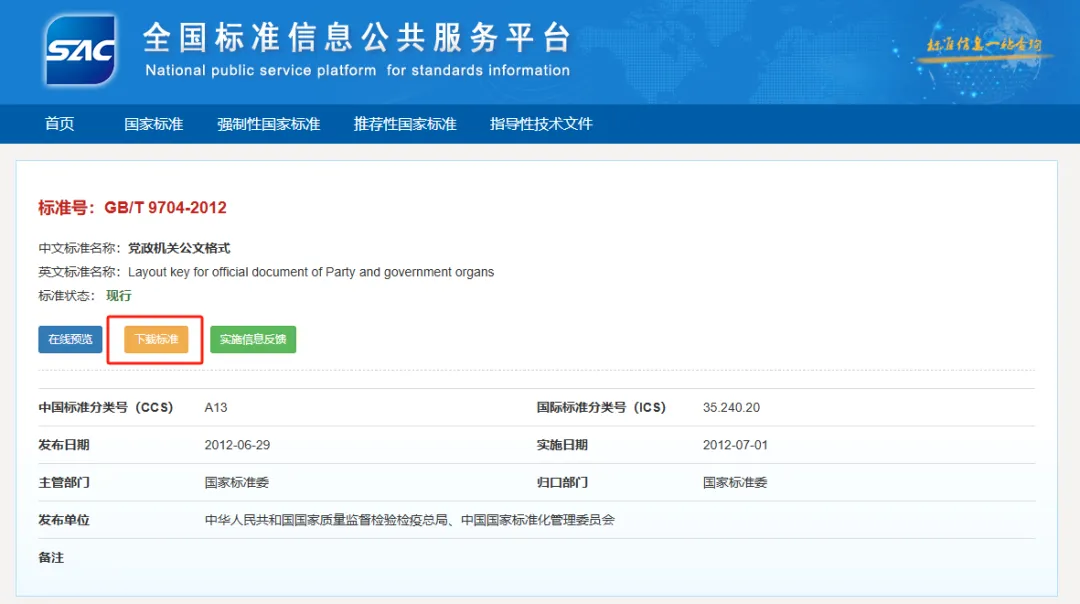Click the CCS value A13
Viewport: 1080px width, 604px height.
tap(216, 408)
